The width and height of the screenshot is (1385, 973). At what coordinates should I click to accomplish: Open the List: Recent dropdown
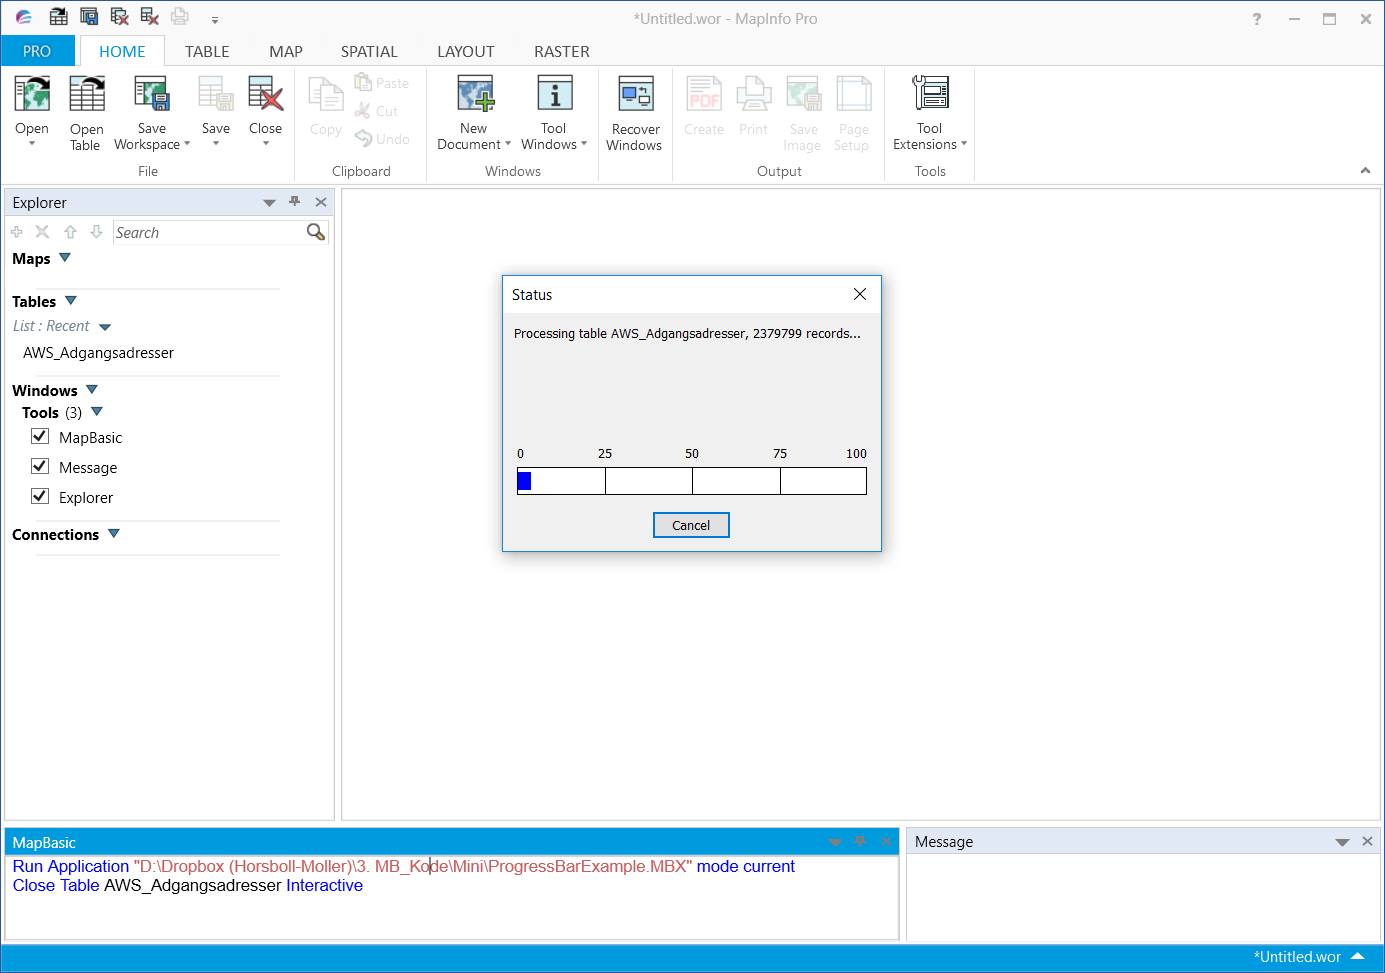[105, 326]
